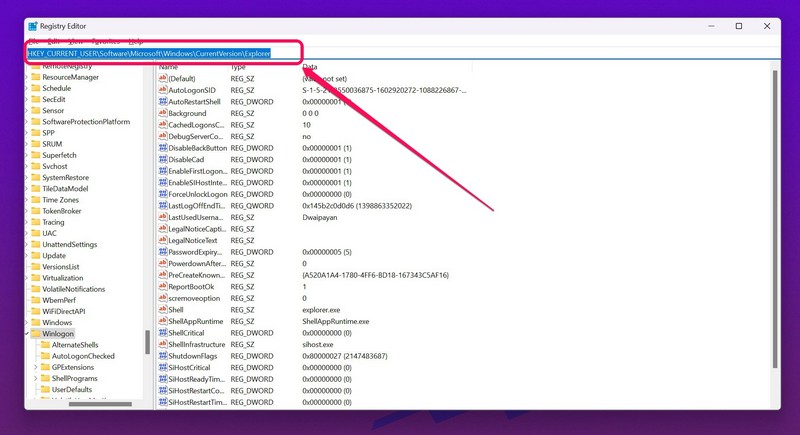Sort values by the Type column header

tap(238, 66)
